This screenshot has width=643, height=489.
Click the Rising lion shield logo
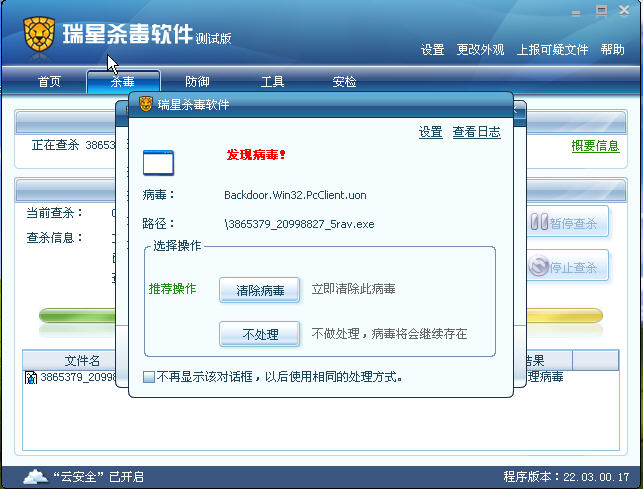click(39, 34)
